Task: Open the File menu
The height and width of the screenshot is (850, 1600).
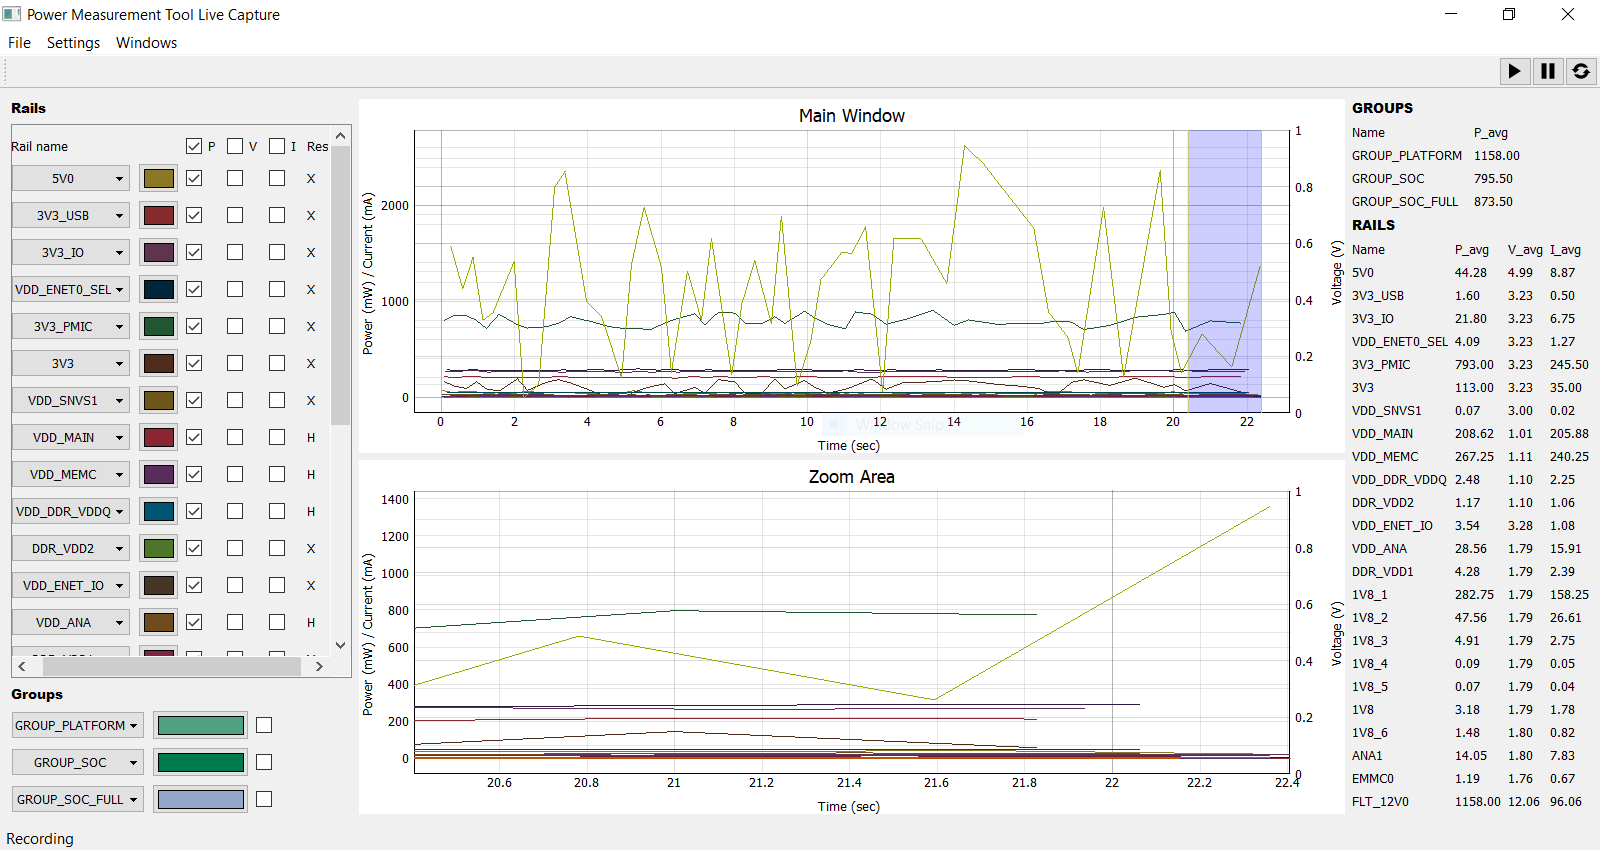Action: [19, 43]
